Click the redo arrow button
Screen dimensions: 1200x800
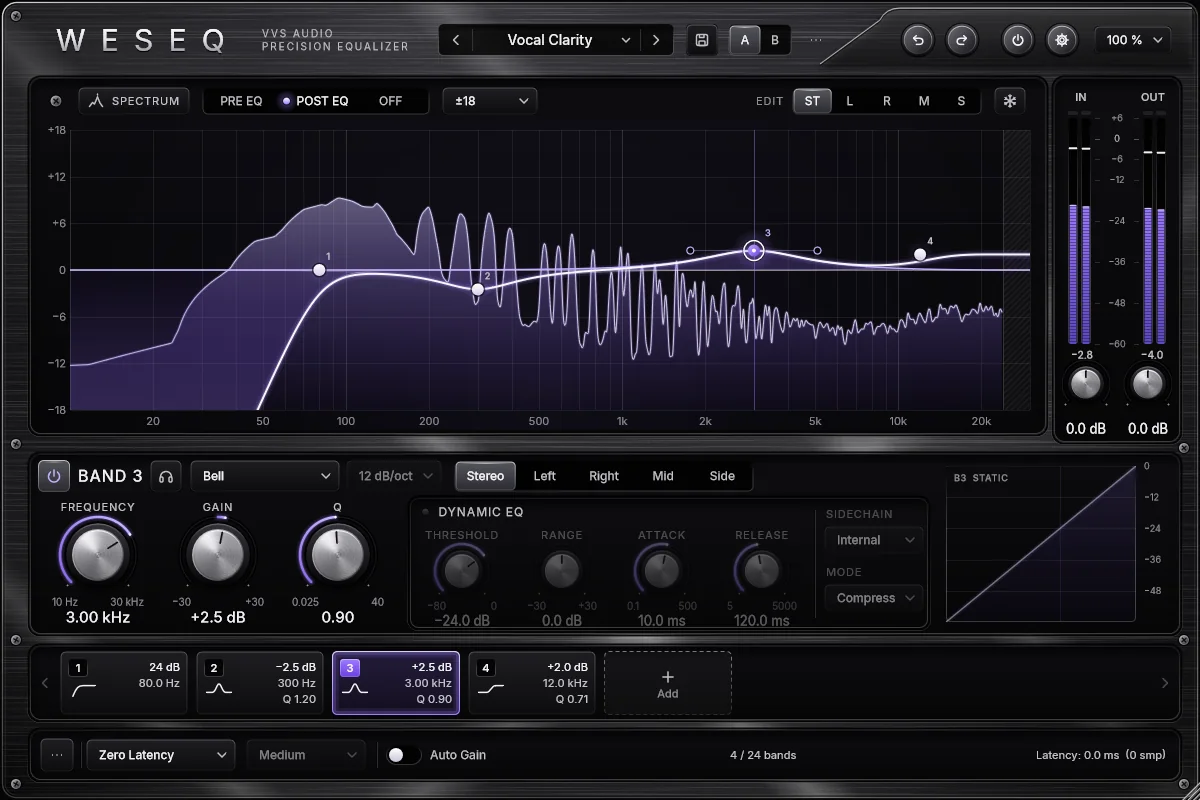(962, 40)
